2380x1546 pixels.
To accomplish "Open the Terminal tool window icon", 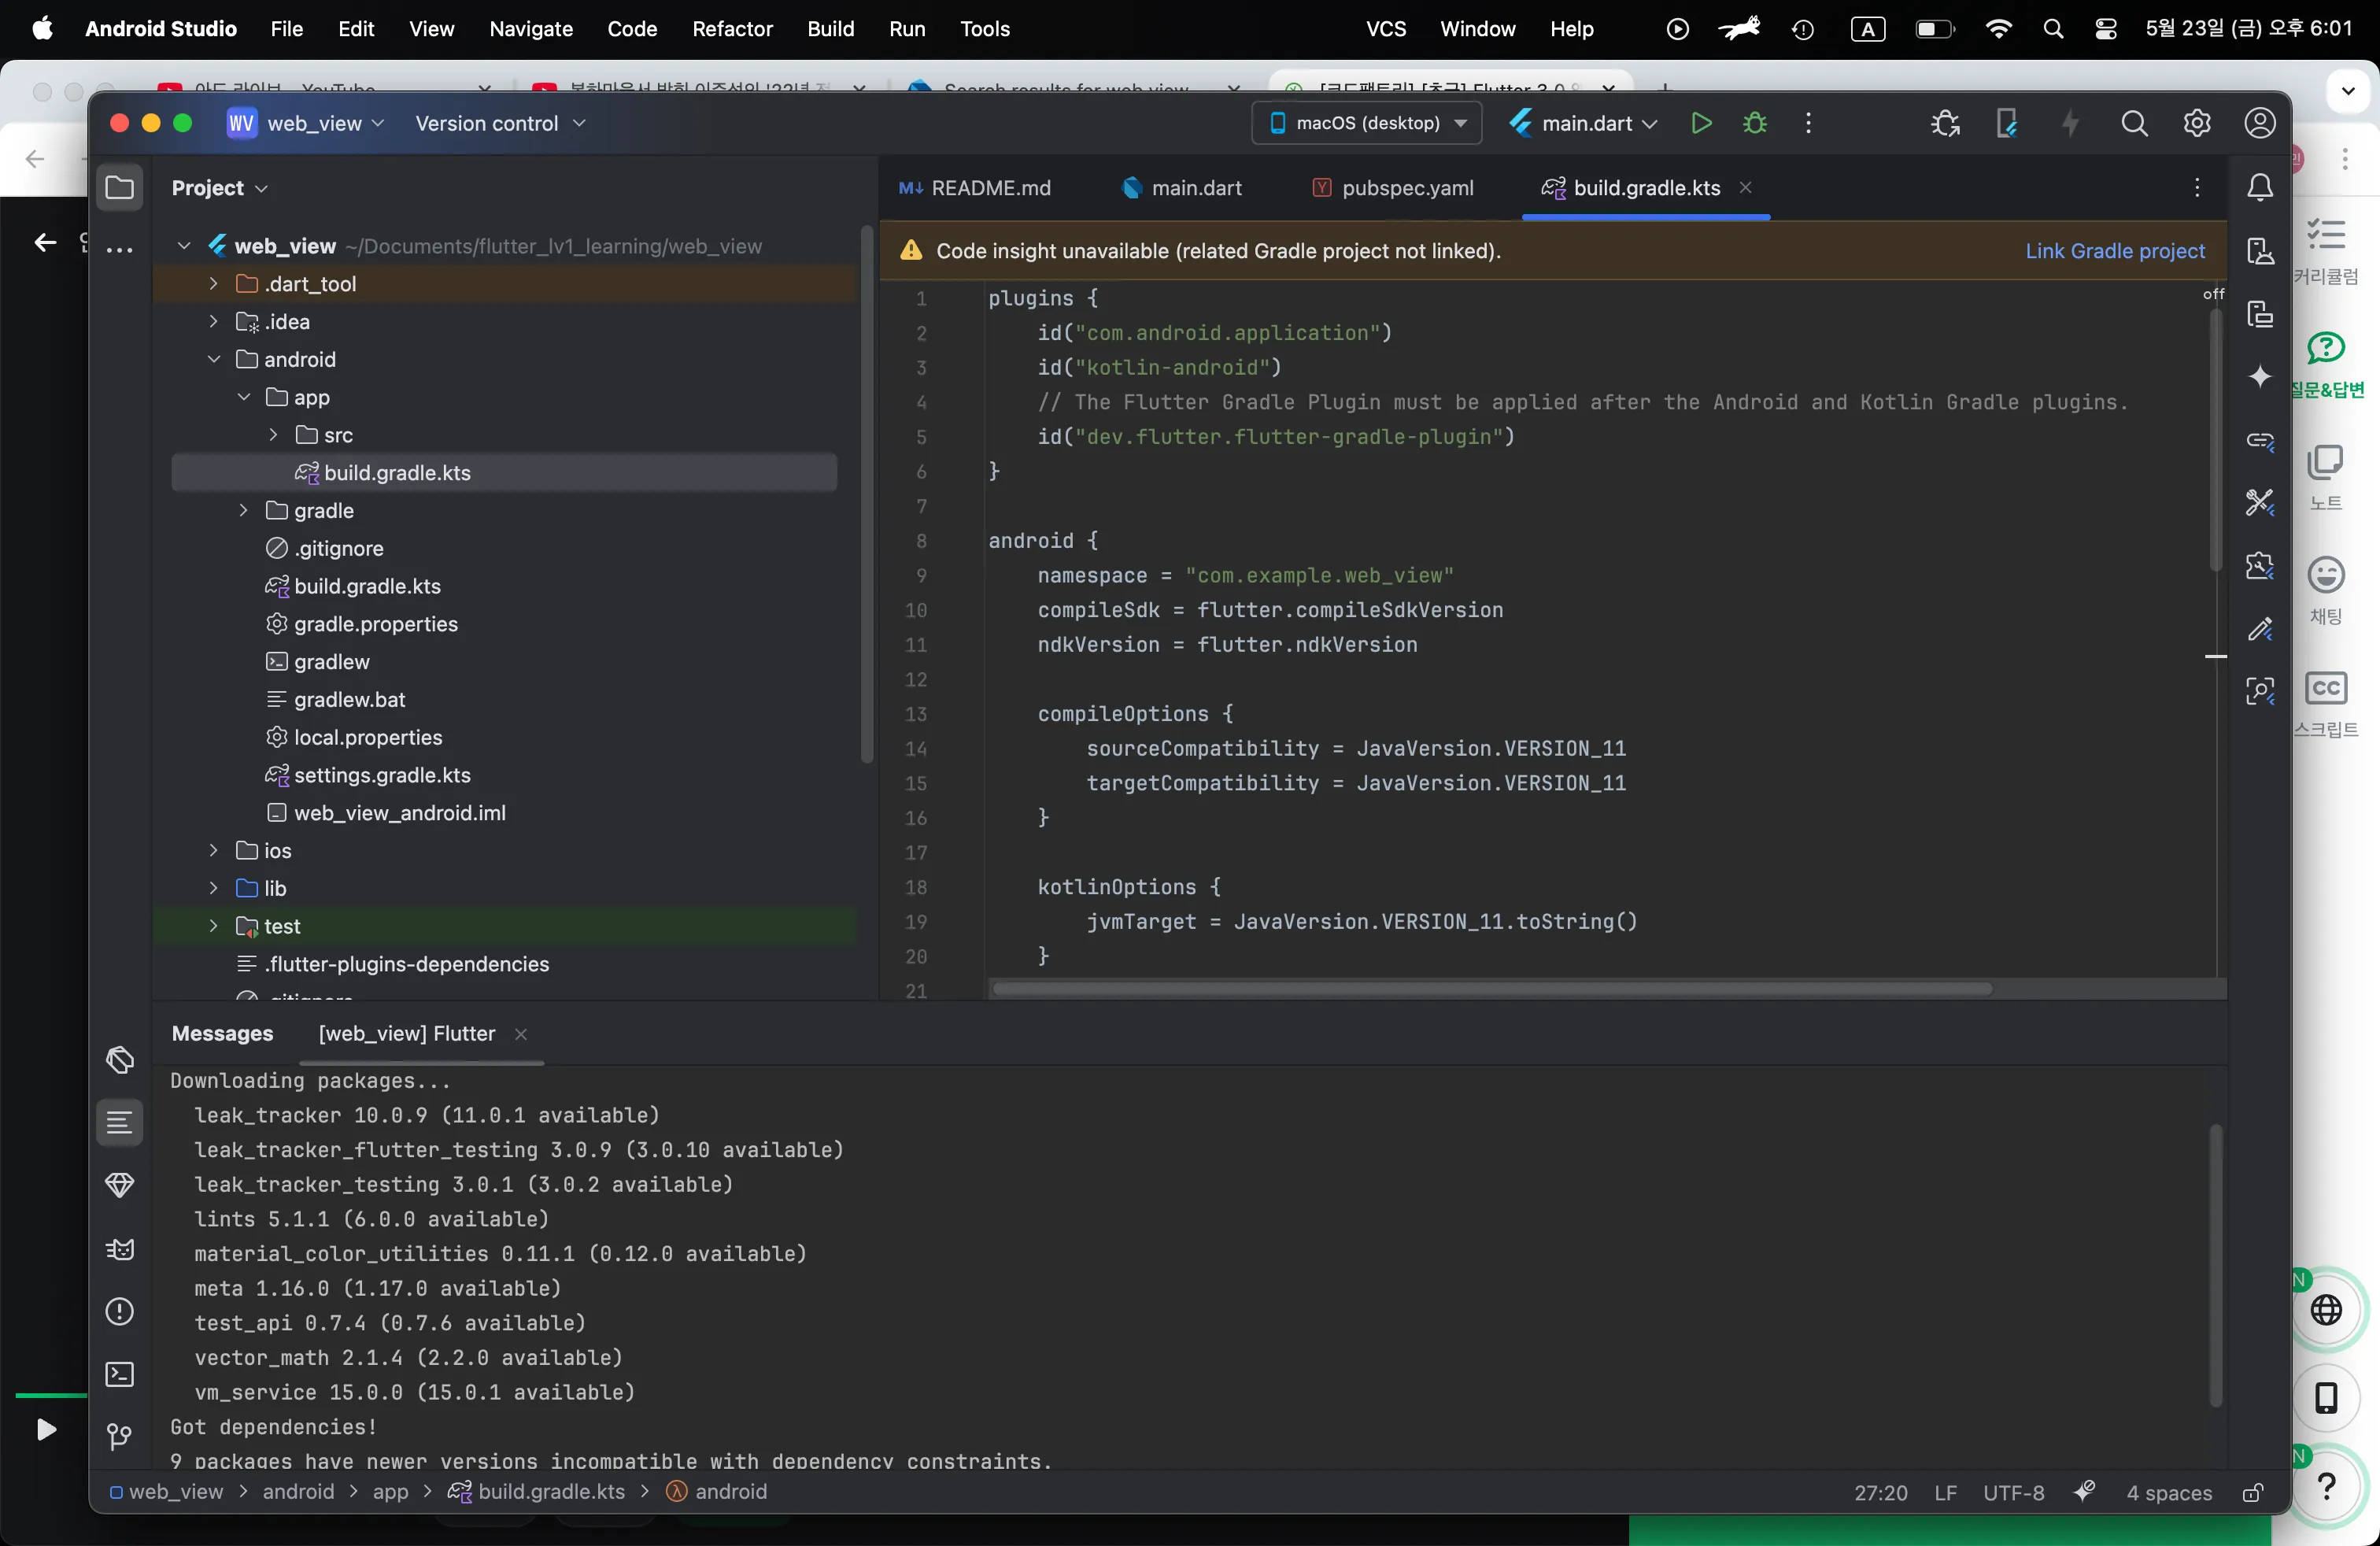I will point(120,1375).
